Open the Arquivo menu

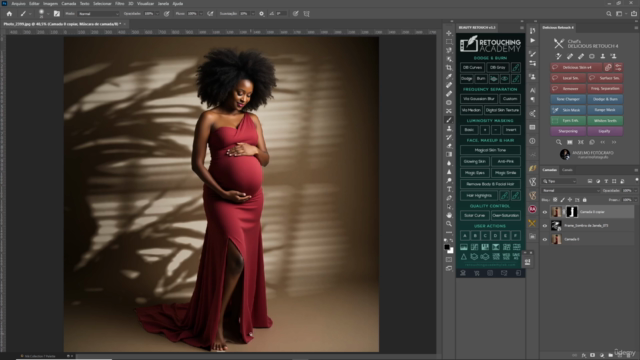tap(18, 3)
